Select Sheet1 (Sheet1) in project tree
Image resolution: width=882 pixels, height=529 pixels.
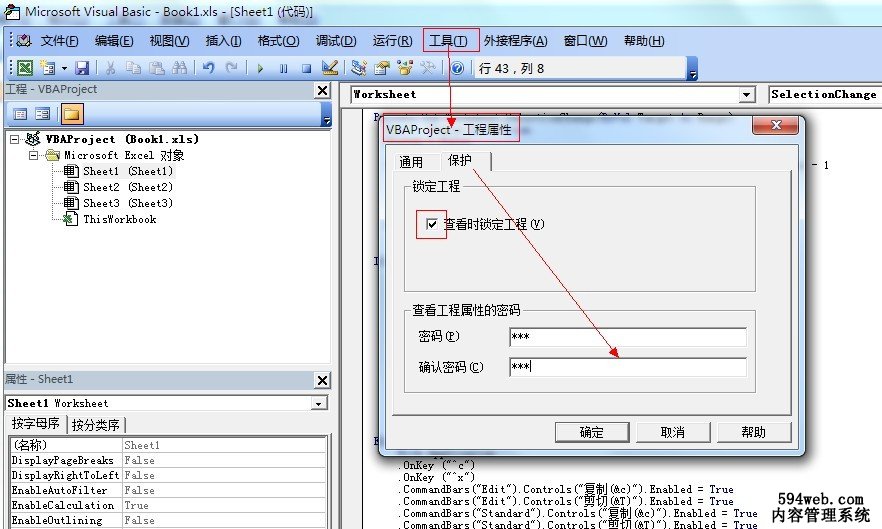point(128,171)
